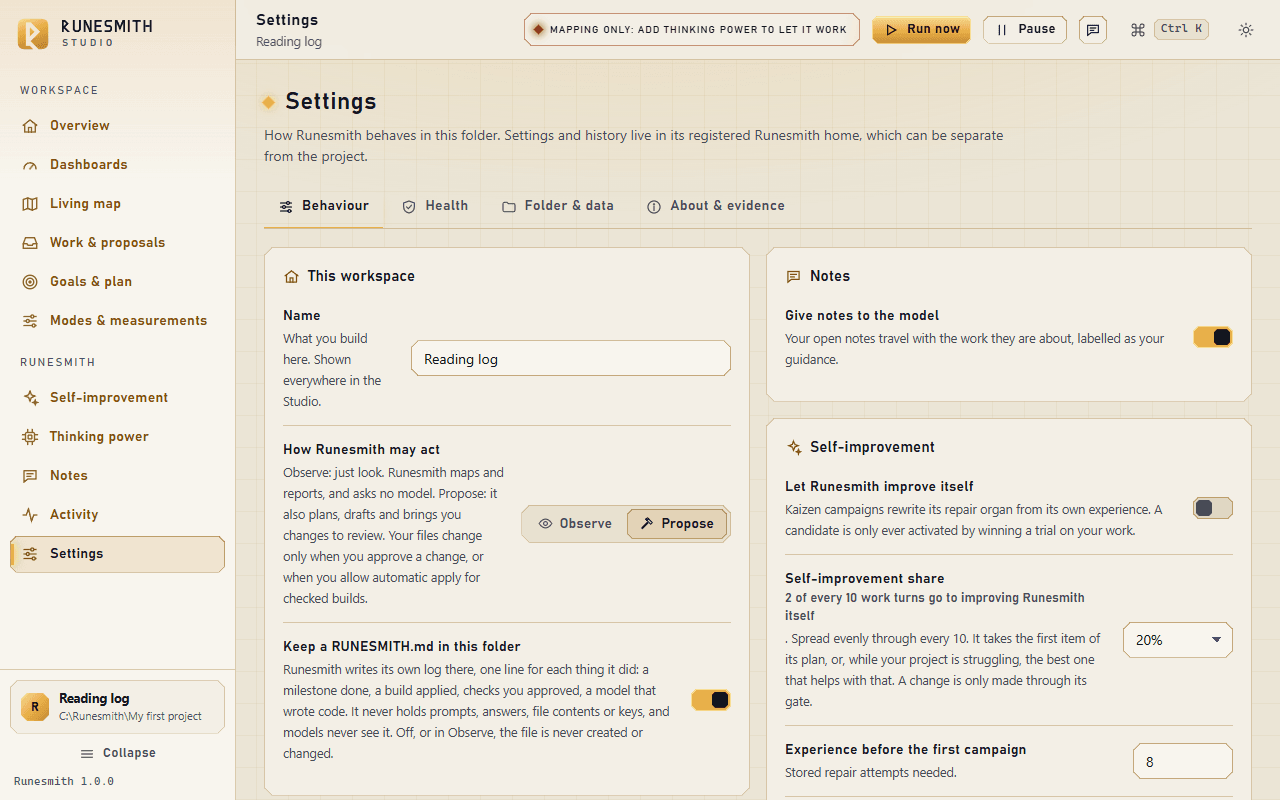1280x800 pixels.
Task: Click the Experience before first campaign field
Action: (x=1183, y=761)
